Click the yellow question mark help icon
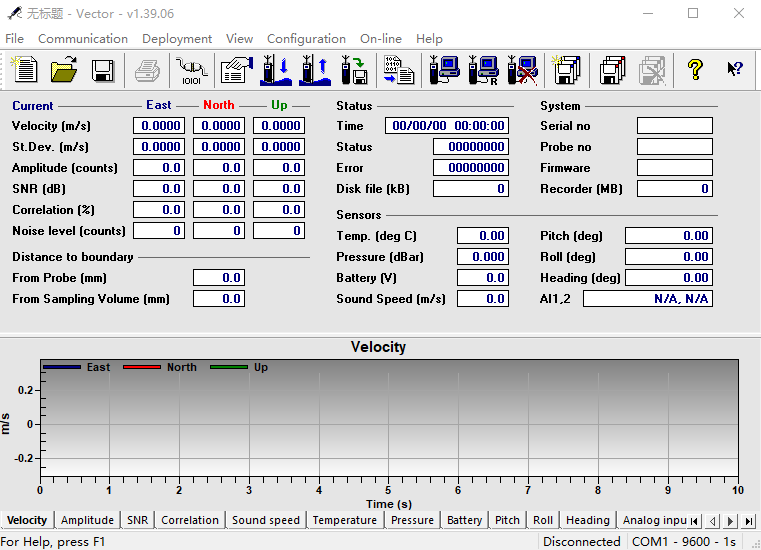The height and width of the screenshot is (550, 761). point(695,70)
